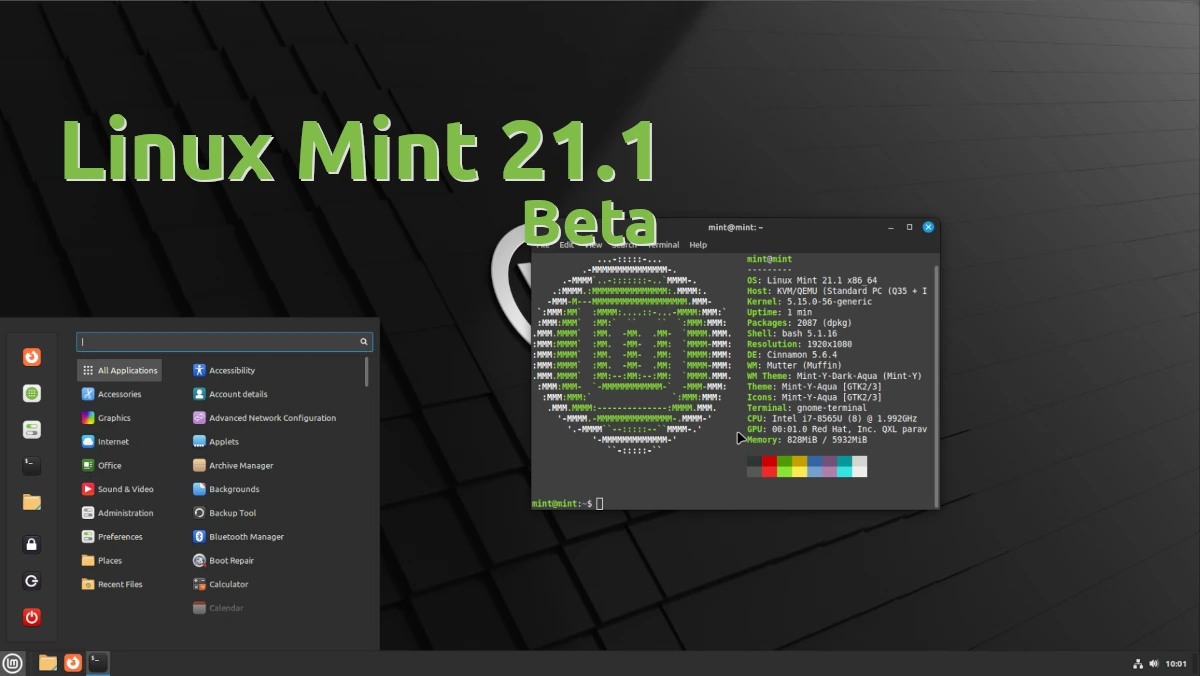Open the Help menu in terminal
This screenshot has width=1200, height=676.
pos(698,245)
